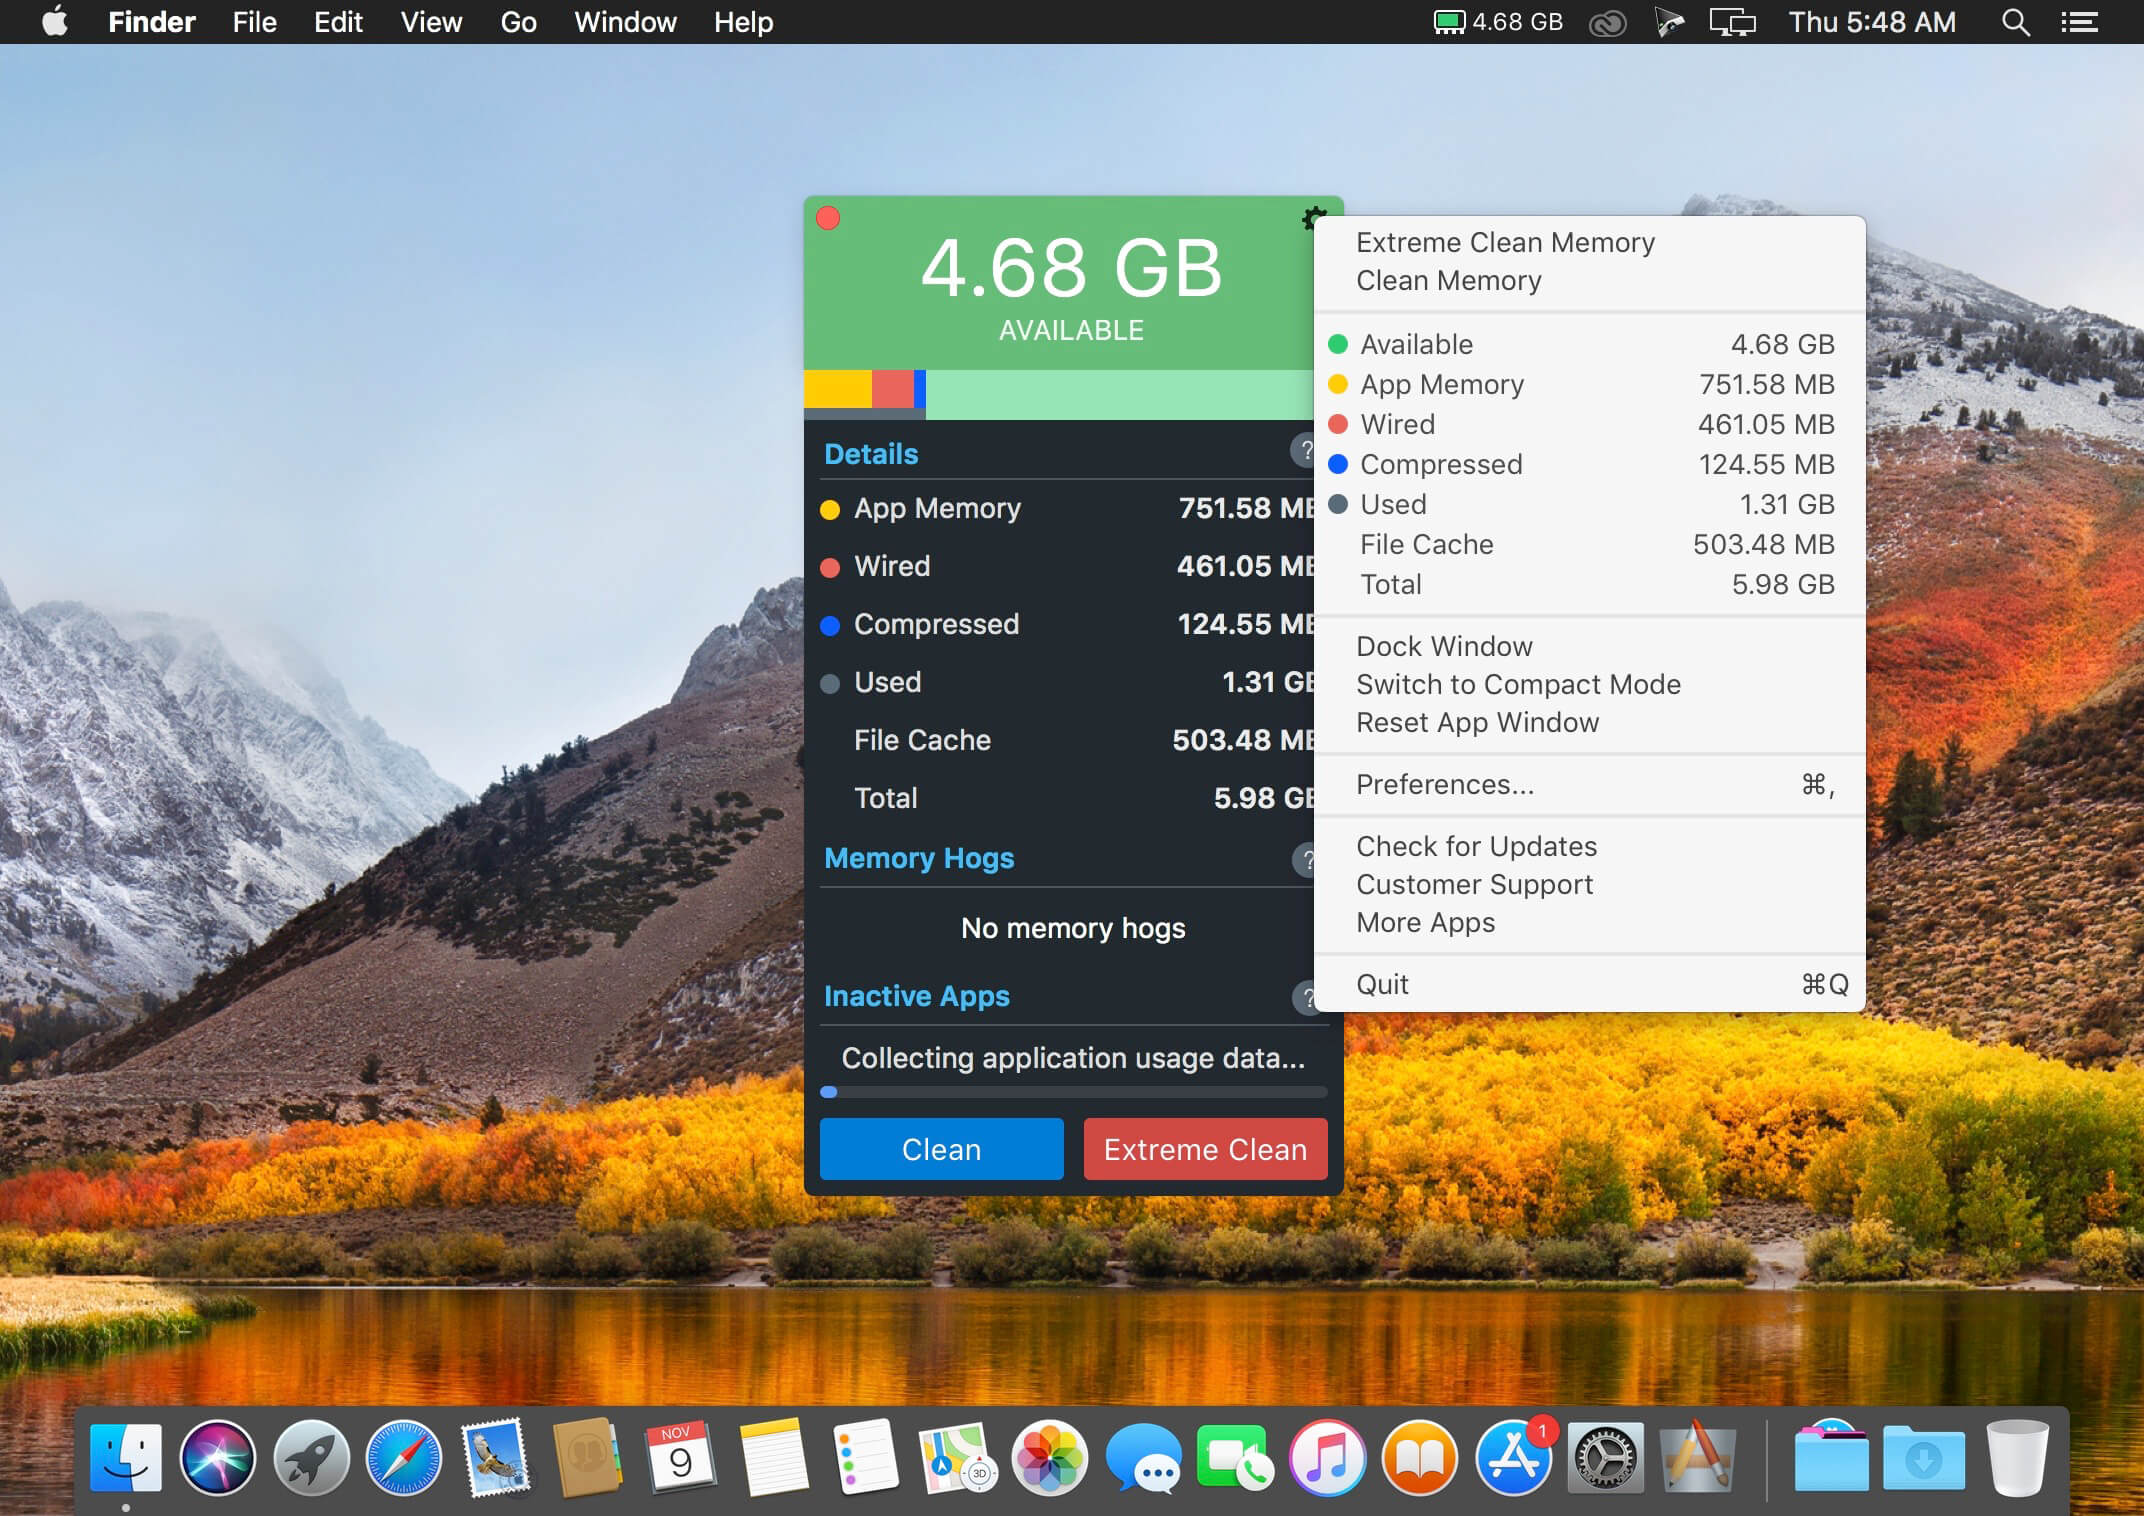The image size is (2144, 1516).
Task: Click the Memory Hogs help icon
Action: pyautogui.click(x=1306, y=860)
